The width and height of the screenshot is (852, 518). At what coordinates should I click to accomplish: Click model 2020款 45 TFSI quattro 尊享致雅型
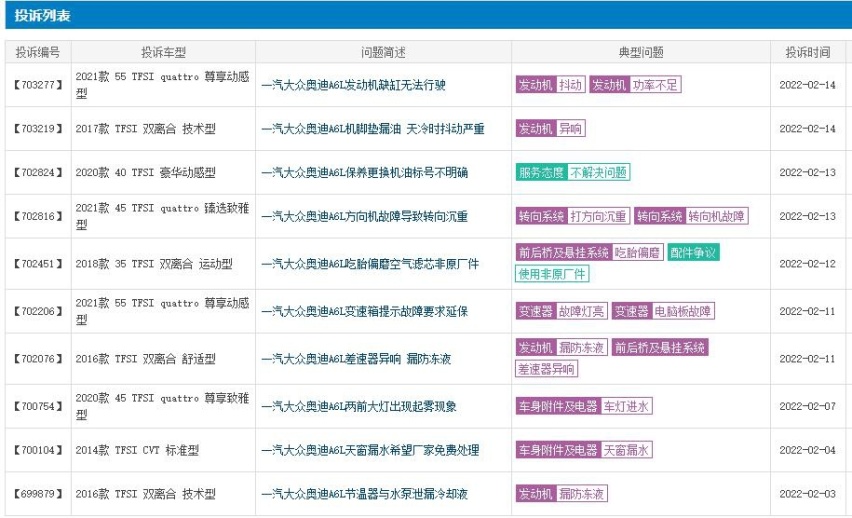pos(162,407)
